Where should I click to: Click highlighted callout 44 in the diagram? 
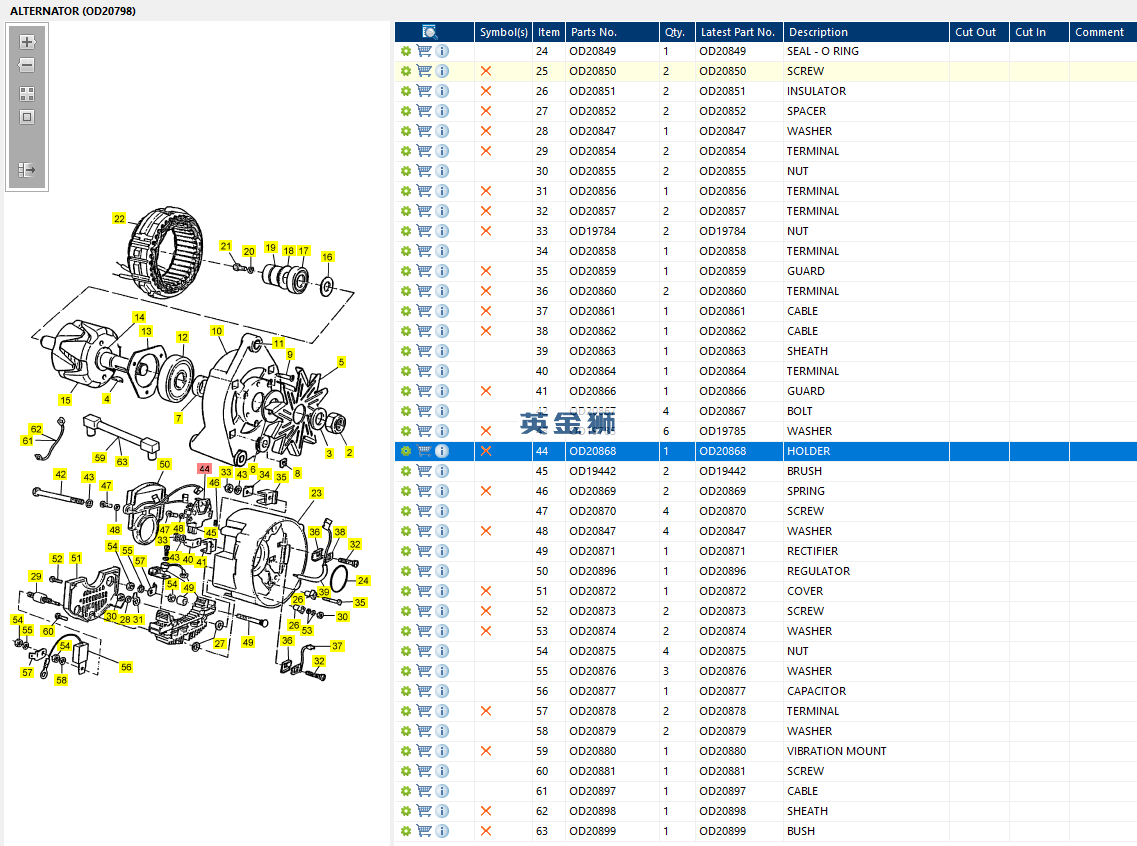tap(204, 468)
